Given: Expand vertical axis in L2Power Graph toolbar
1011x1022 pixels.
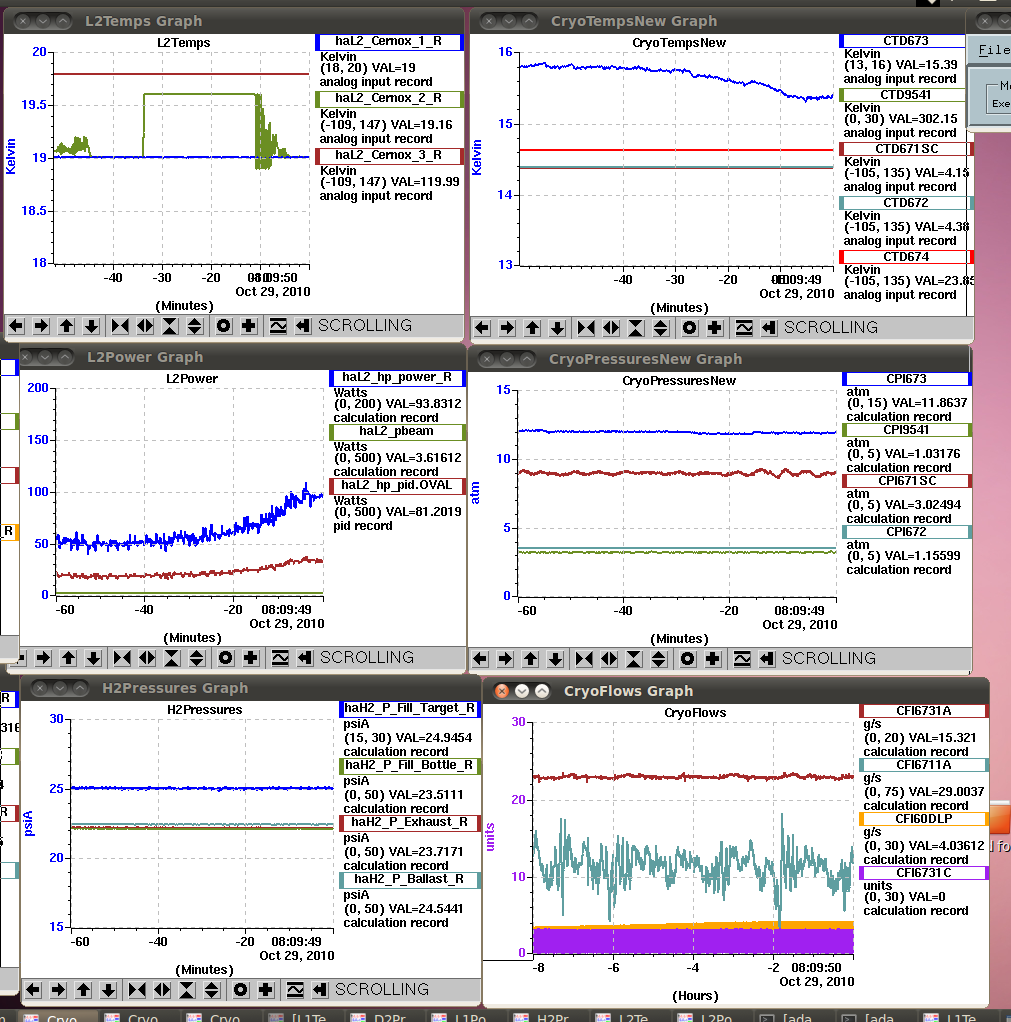Looking at the screenshot, I should coord(197,658).
